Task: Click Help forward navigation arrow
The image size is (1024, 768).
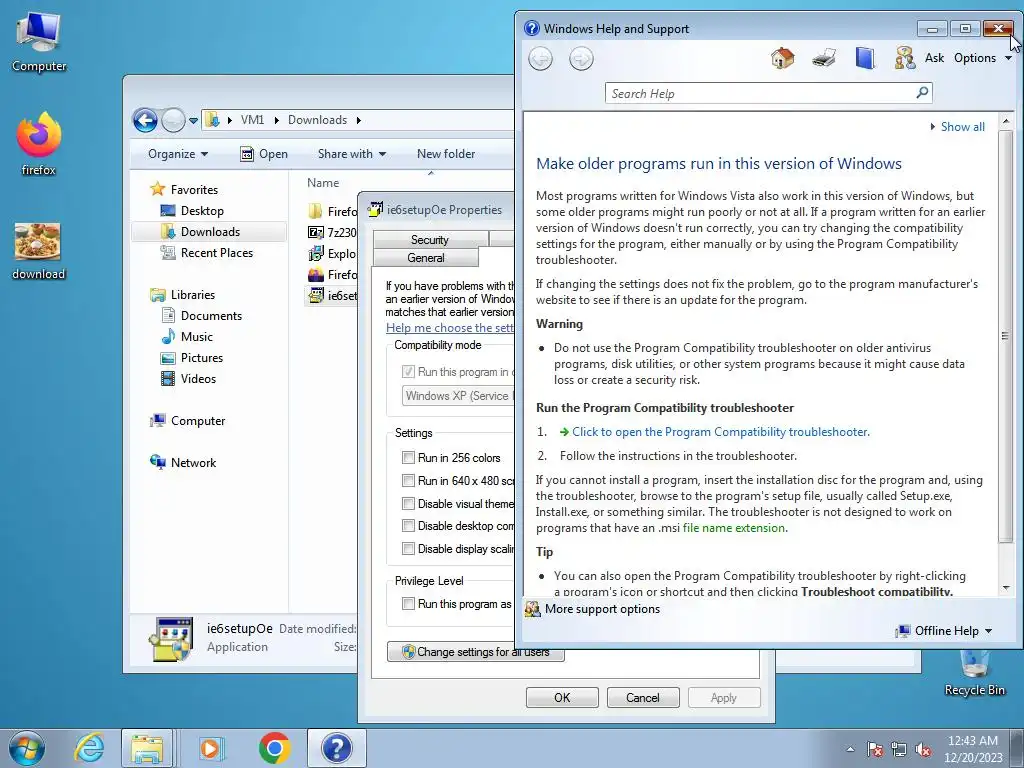Action: point(581,59)
